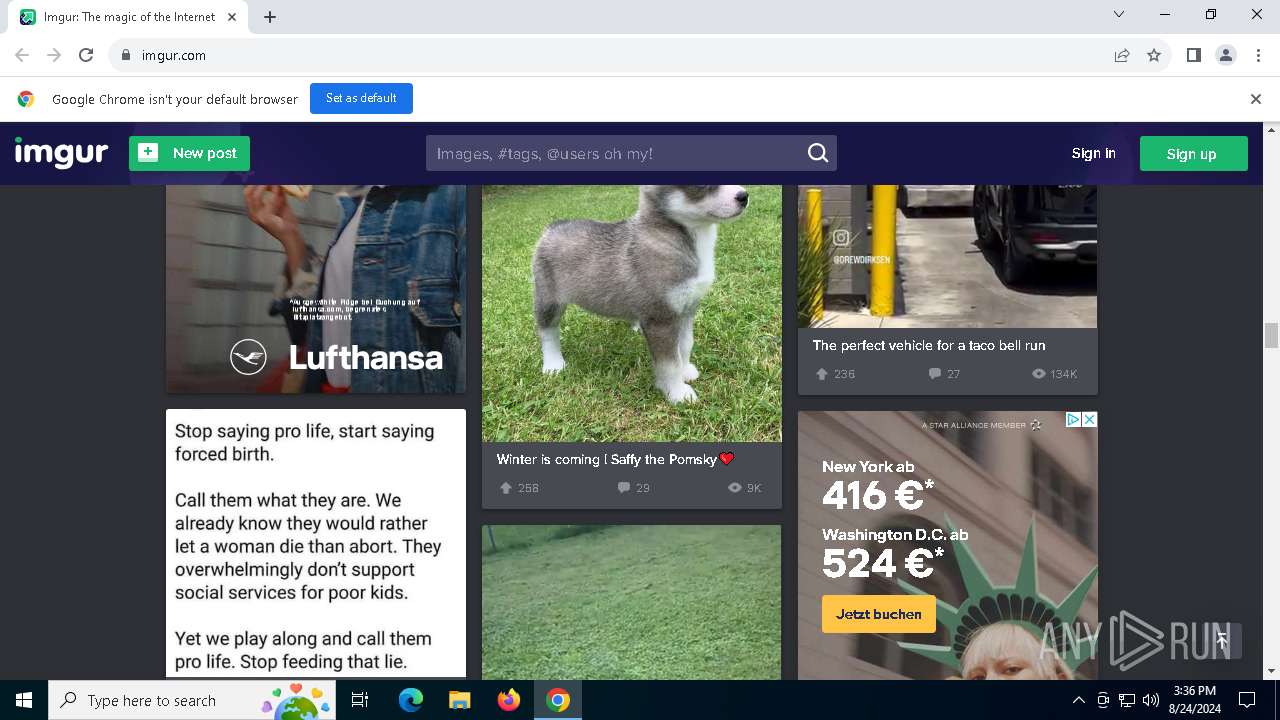
Task: Upvote the Saffy the Pomsky post
Action: coord(506,488)
